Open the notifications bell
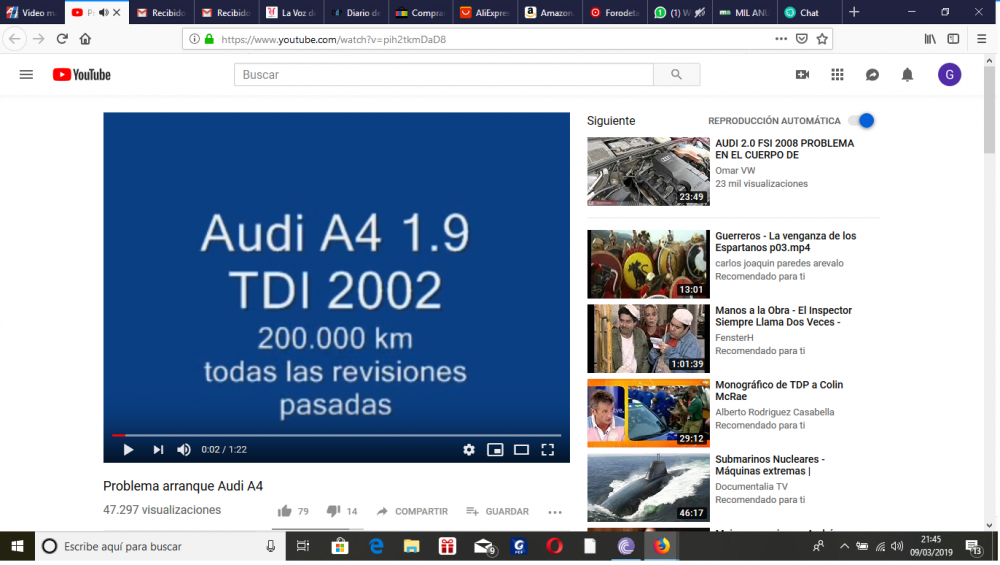The width and height of the screenshot is (1000, 565). (x=907, y=75)
